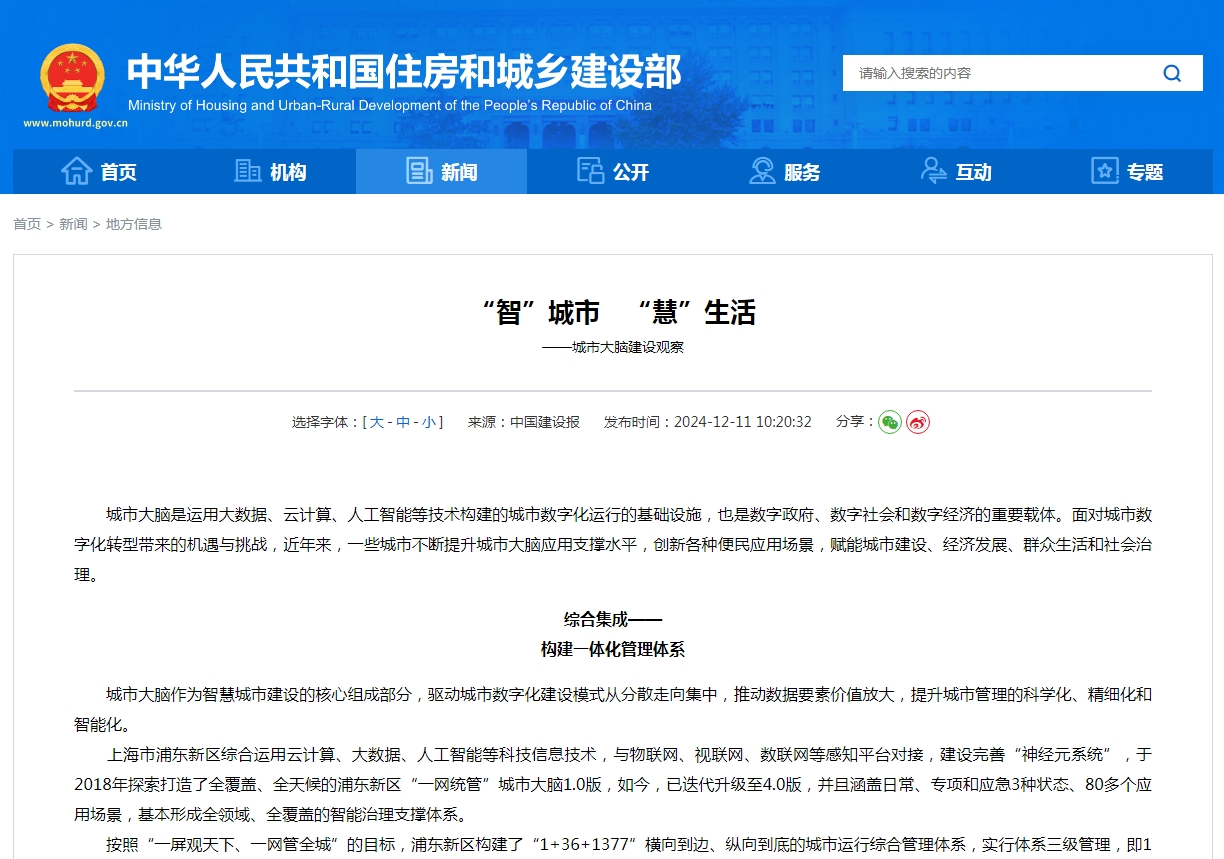Click the national emblem logo
1224x859 pixels.
(x=72, y=78)
